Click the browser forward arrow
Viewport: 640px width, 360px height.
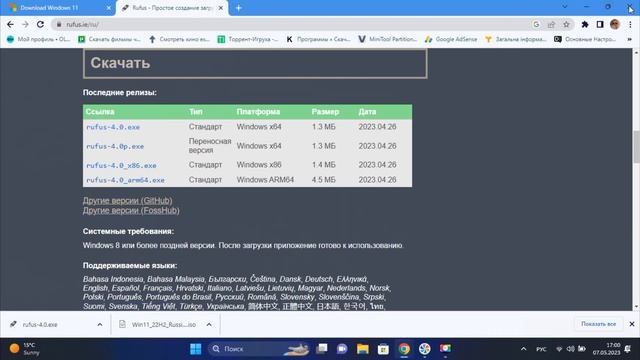pyautogui.click(x=25, y=24)
